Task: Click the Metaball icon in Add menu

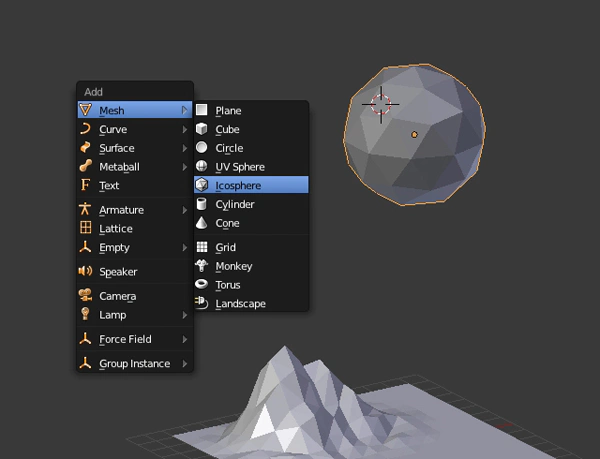Action: (x=86, y=167)
